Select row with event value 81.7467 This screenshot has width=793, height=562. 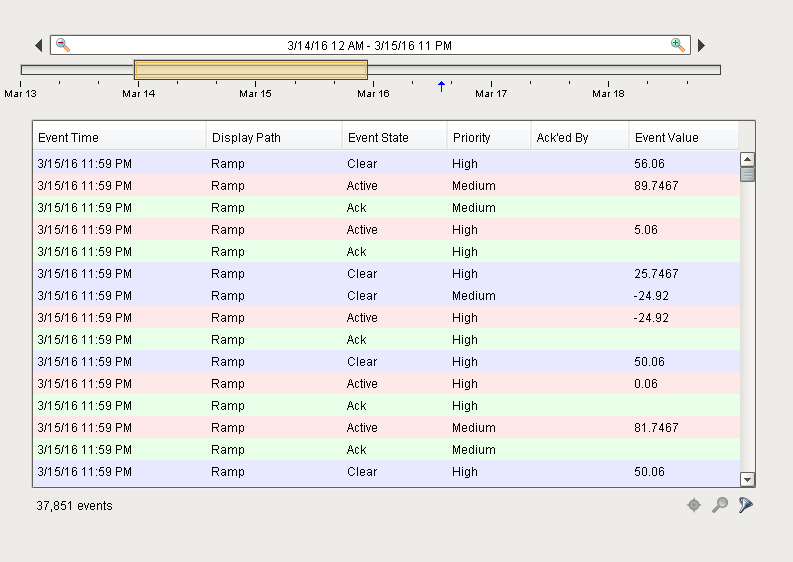(386, 427)
